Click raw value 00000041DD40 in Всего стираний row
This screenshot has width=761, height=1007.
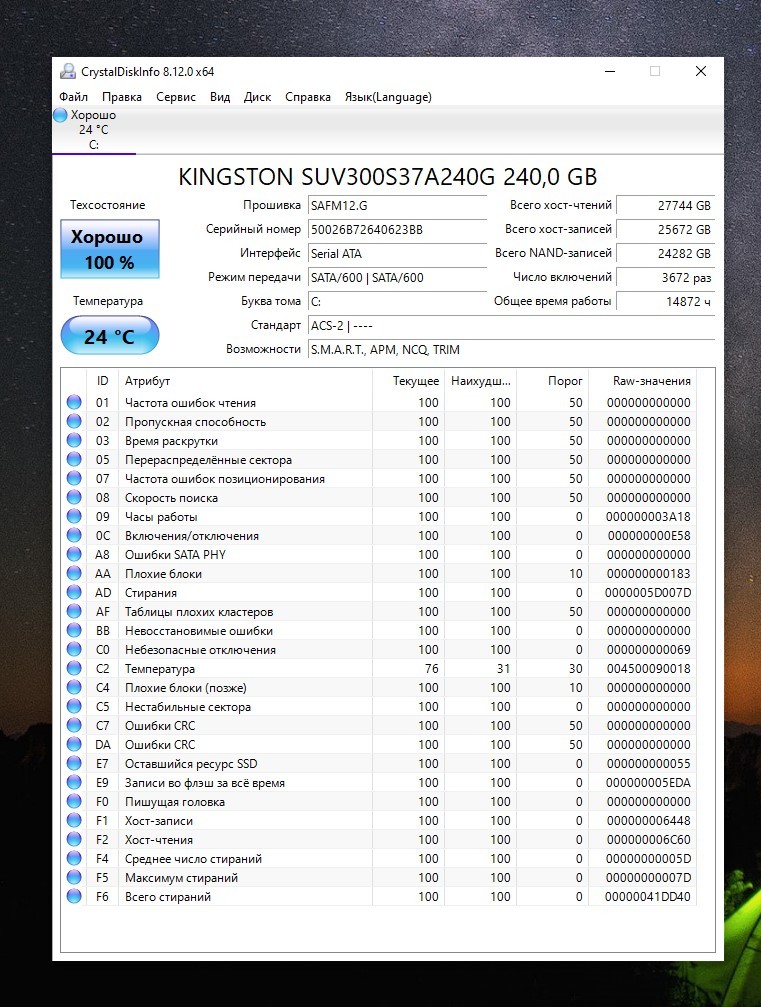(647, 897)
